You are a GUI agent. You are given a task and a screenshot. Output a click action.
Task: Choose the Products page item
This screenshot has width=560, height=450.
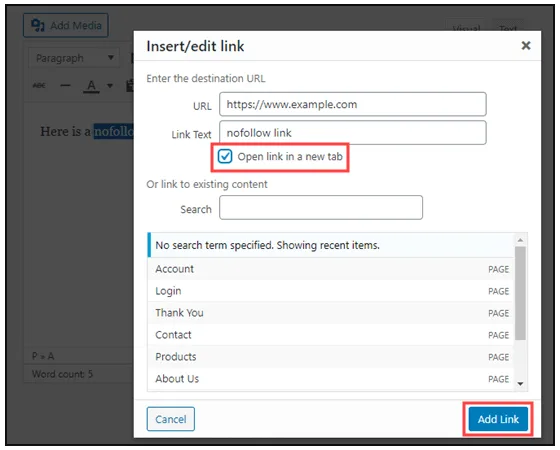(x=331, y=357)
